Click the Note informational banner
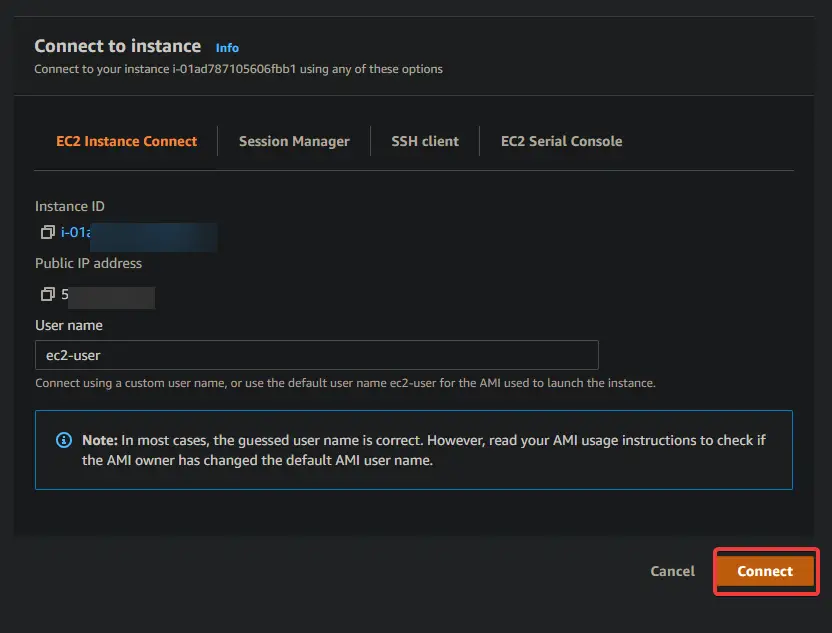Screen dimensions: 832x633 click(414, 449)
